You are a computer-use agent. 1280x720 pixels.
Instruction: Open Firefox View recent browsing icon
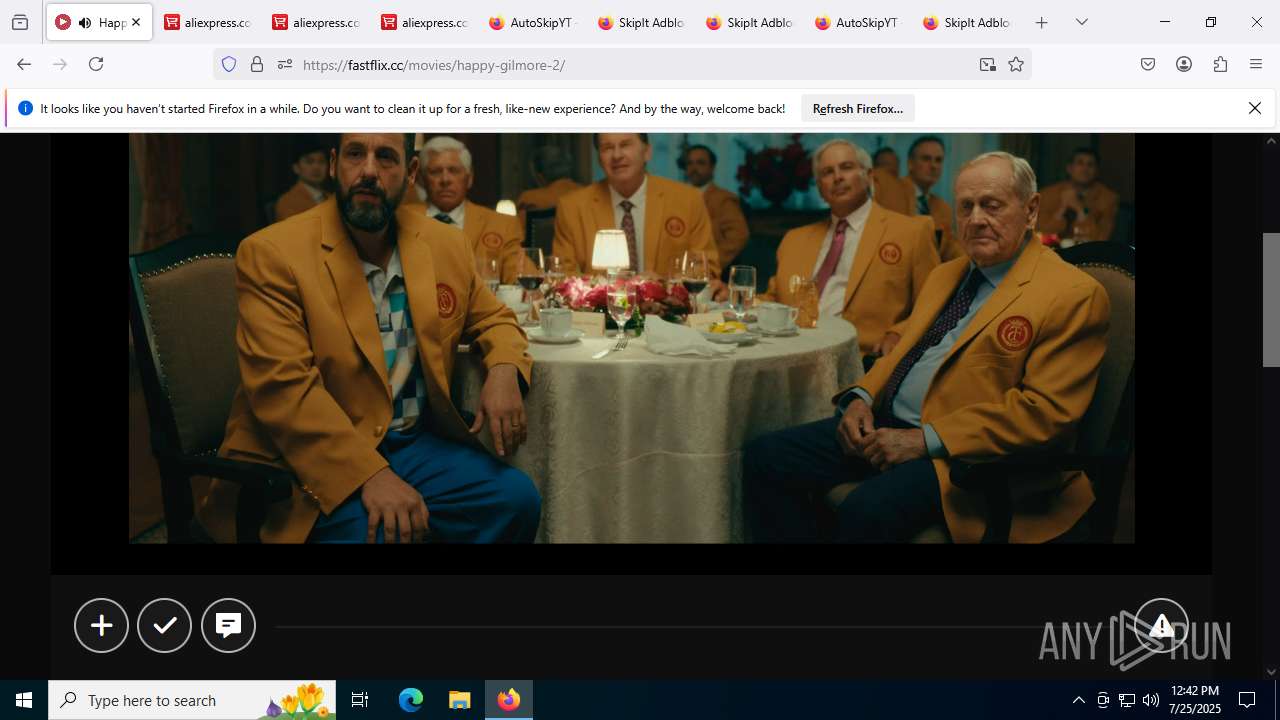tap(20, 22)
